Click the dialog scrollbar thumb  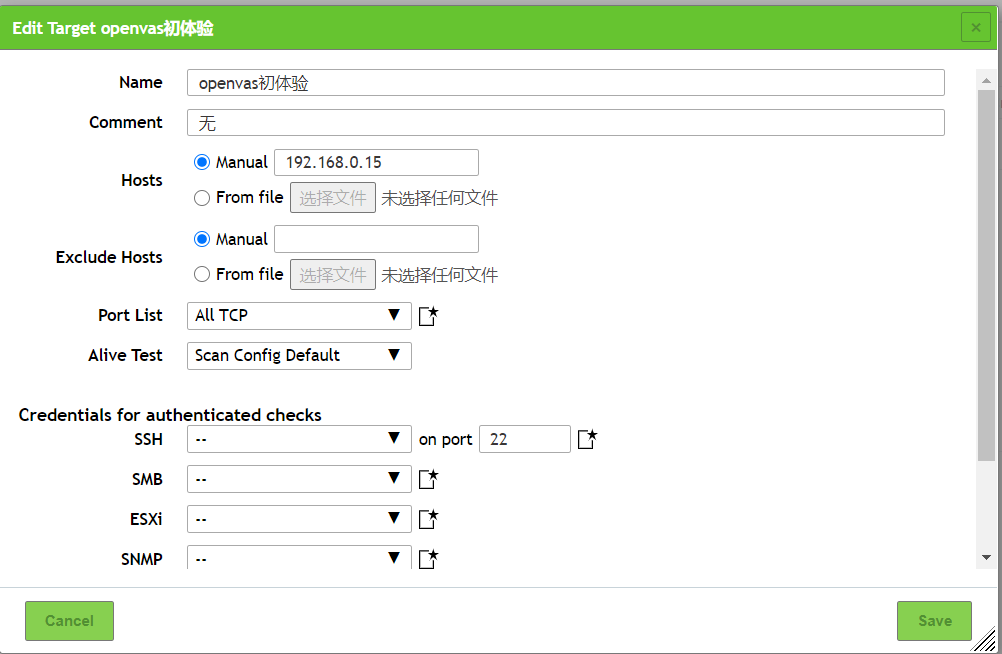986,275
